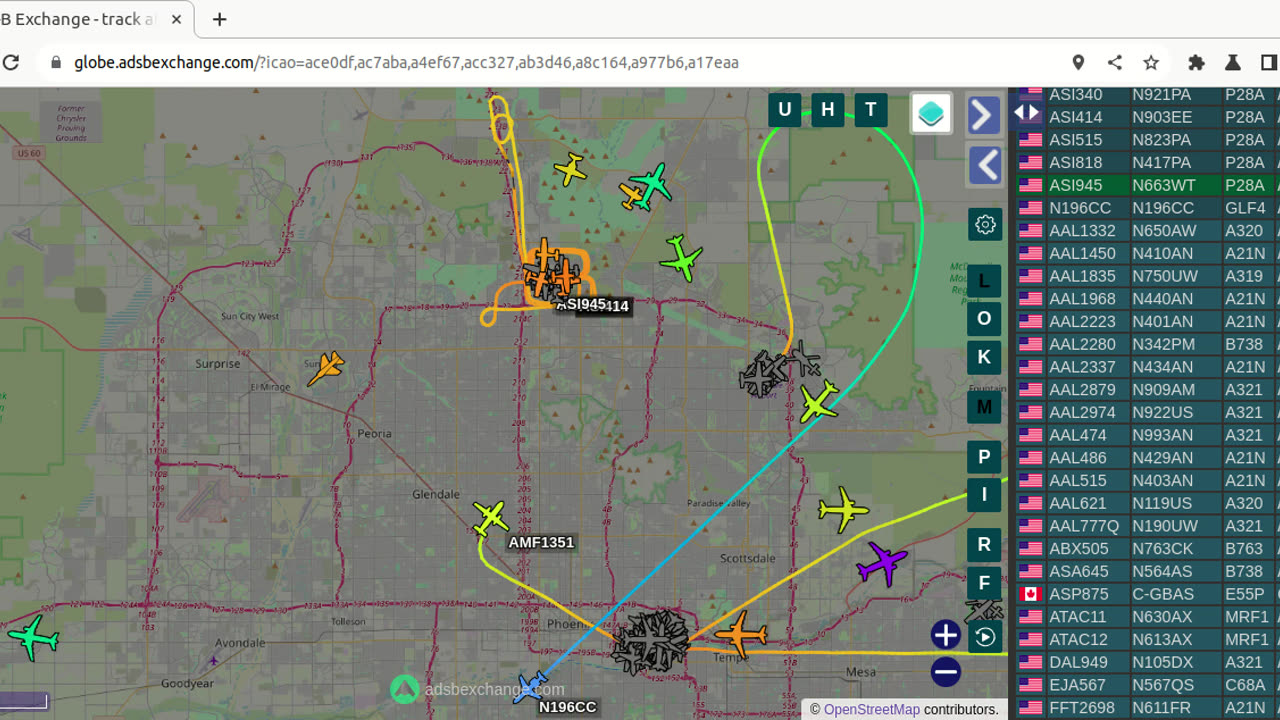
Task: Zoom out with the minus button
Action: coord(945,672)
